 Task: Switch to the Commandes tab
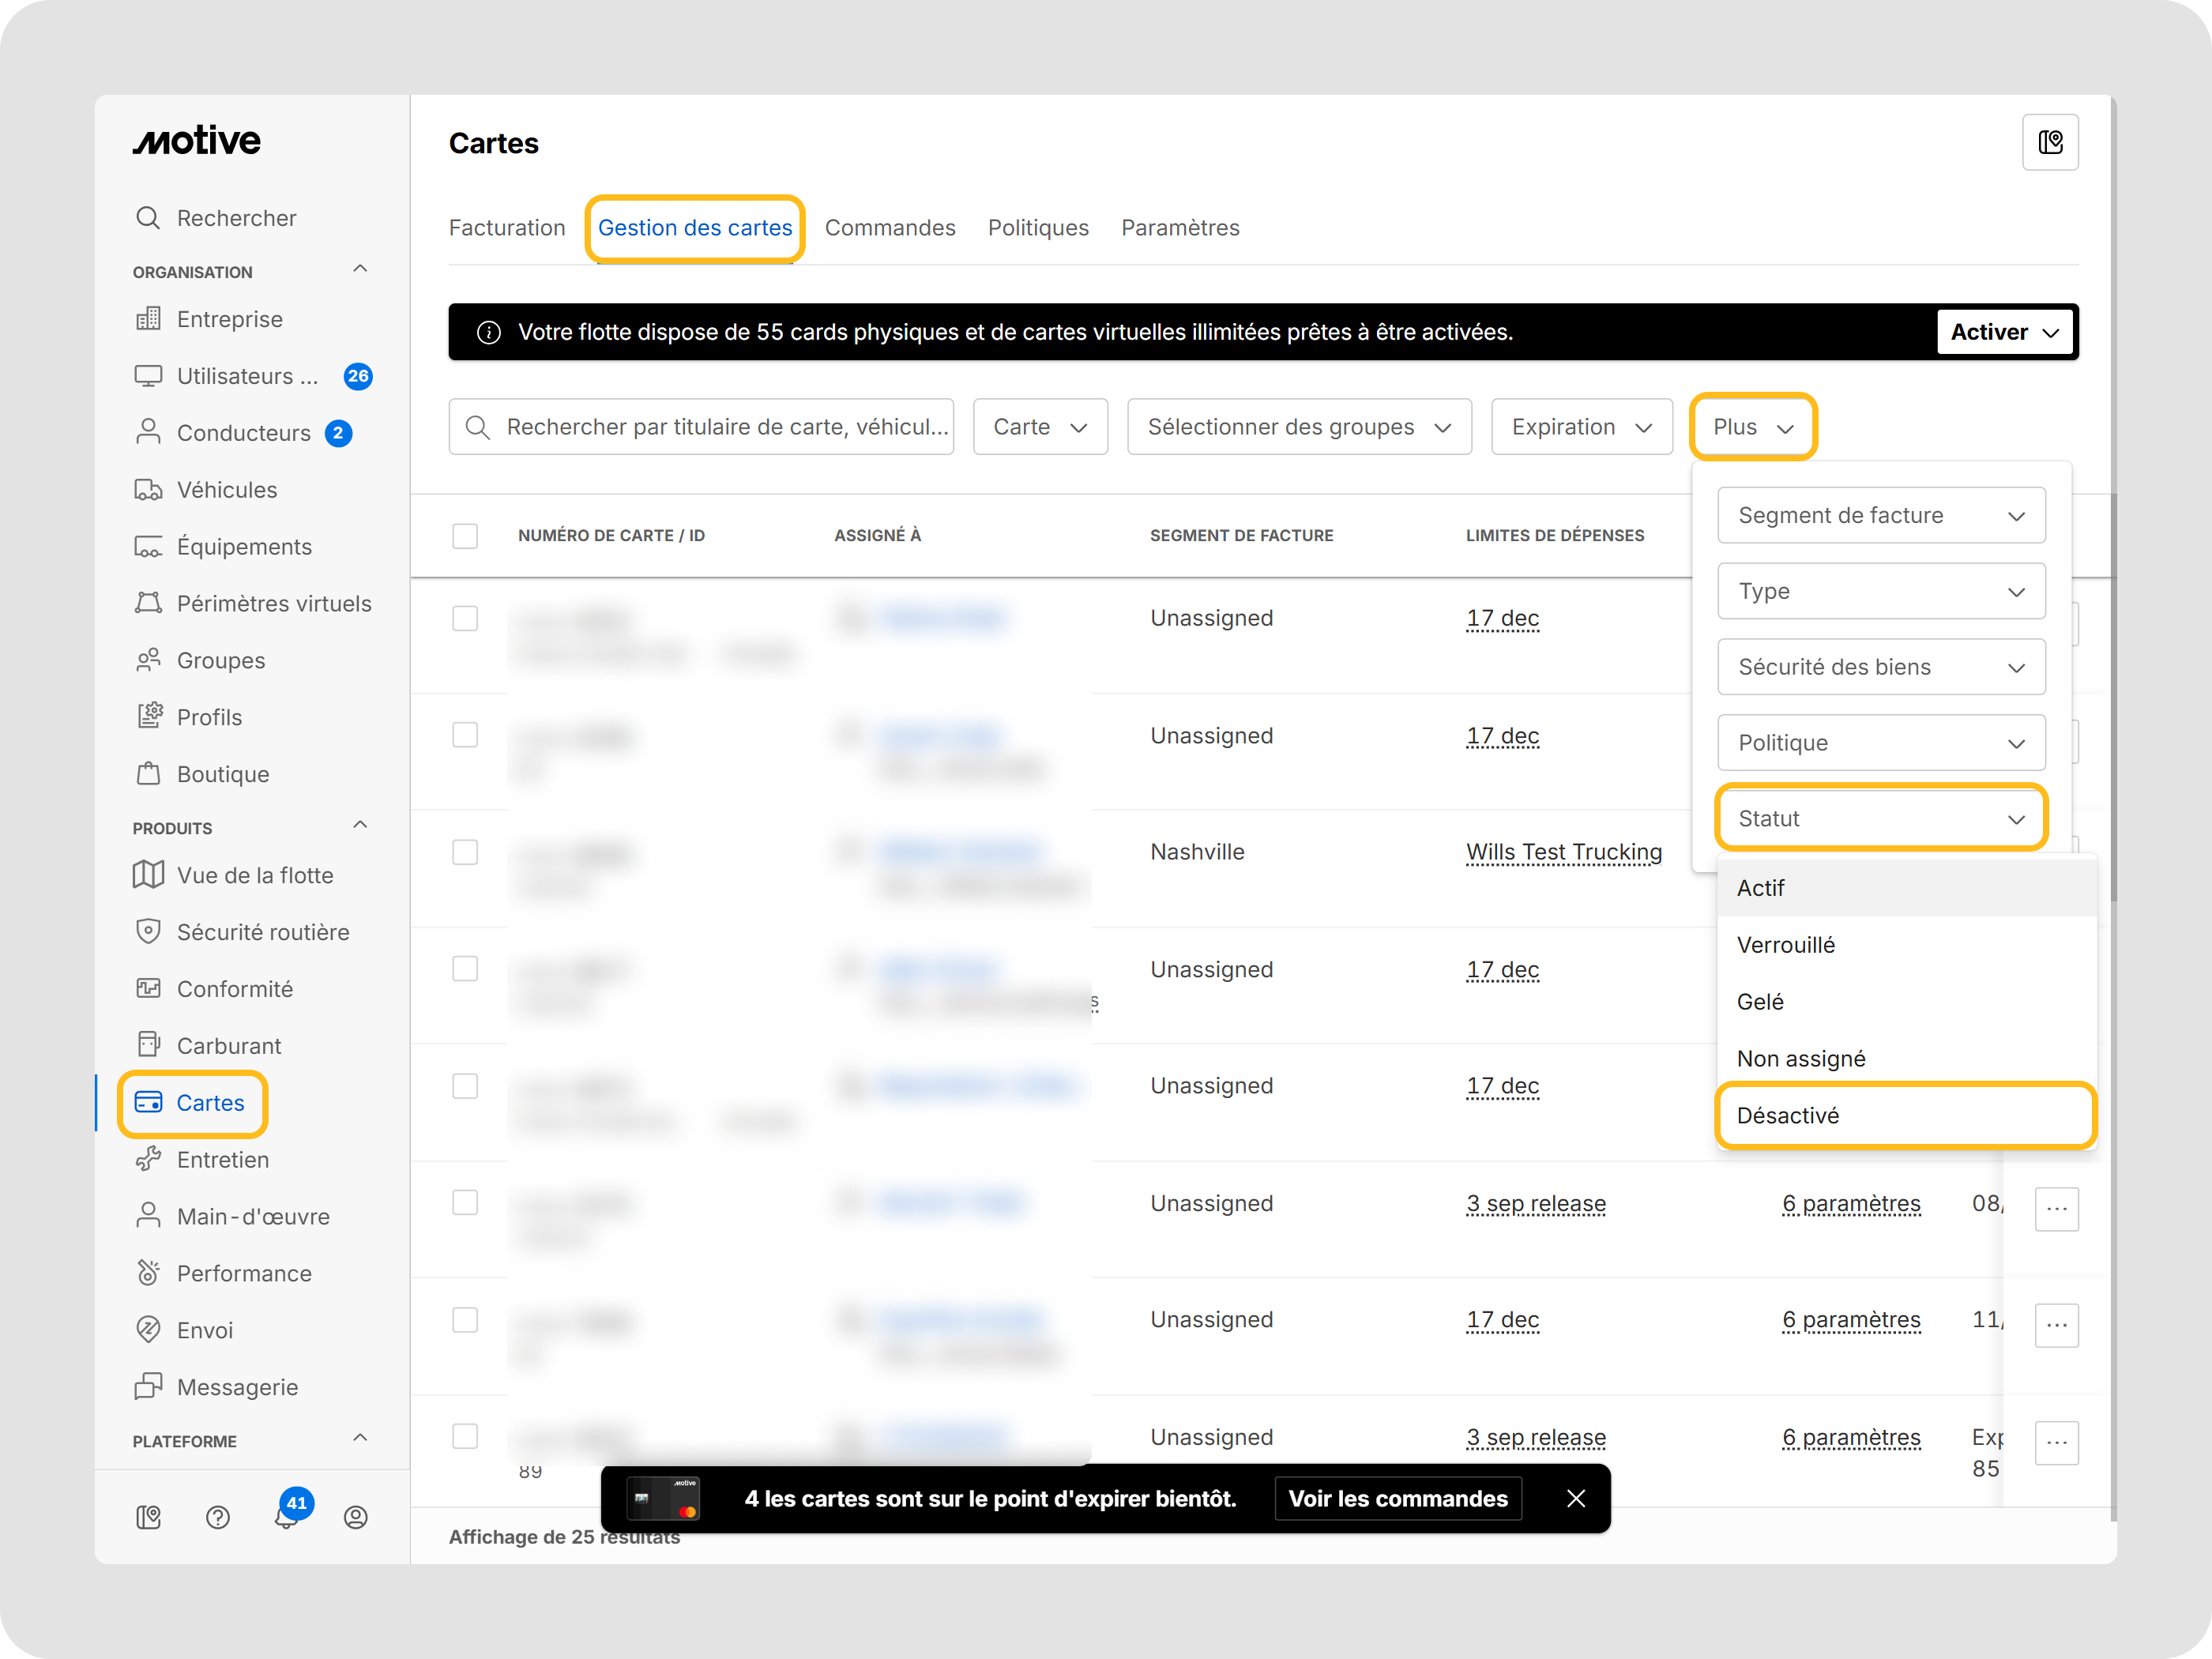tap(890, 228)
